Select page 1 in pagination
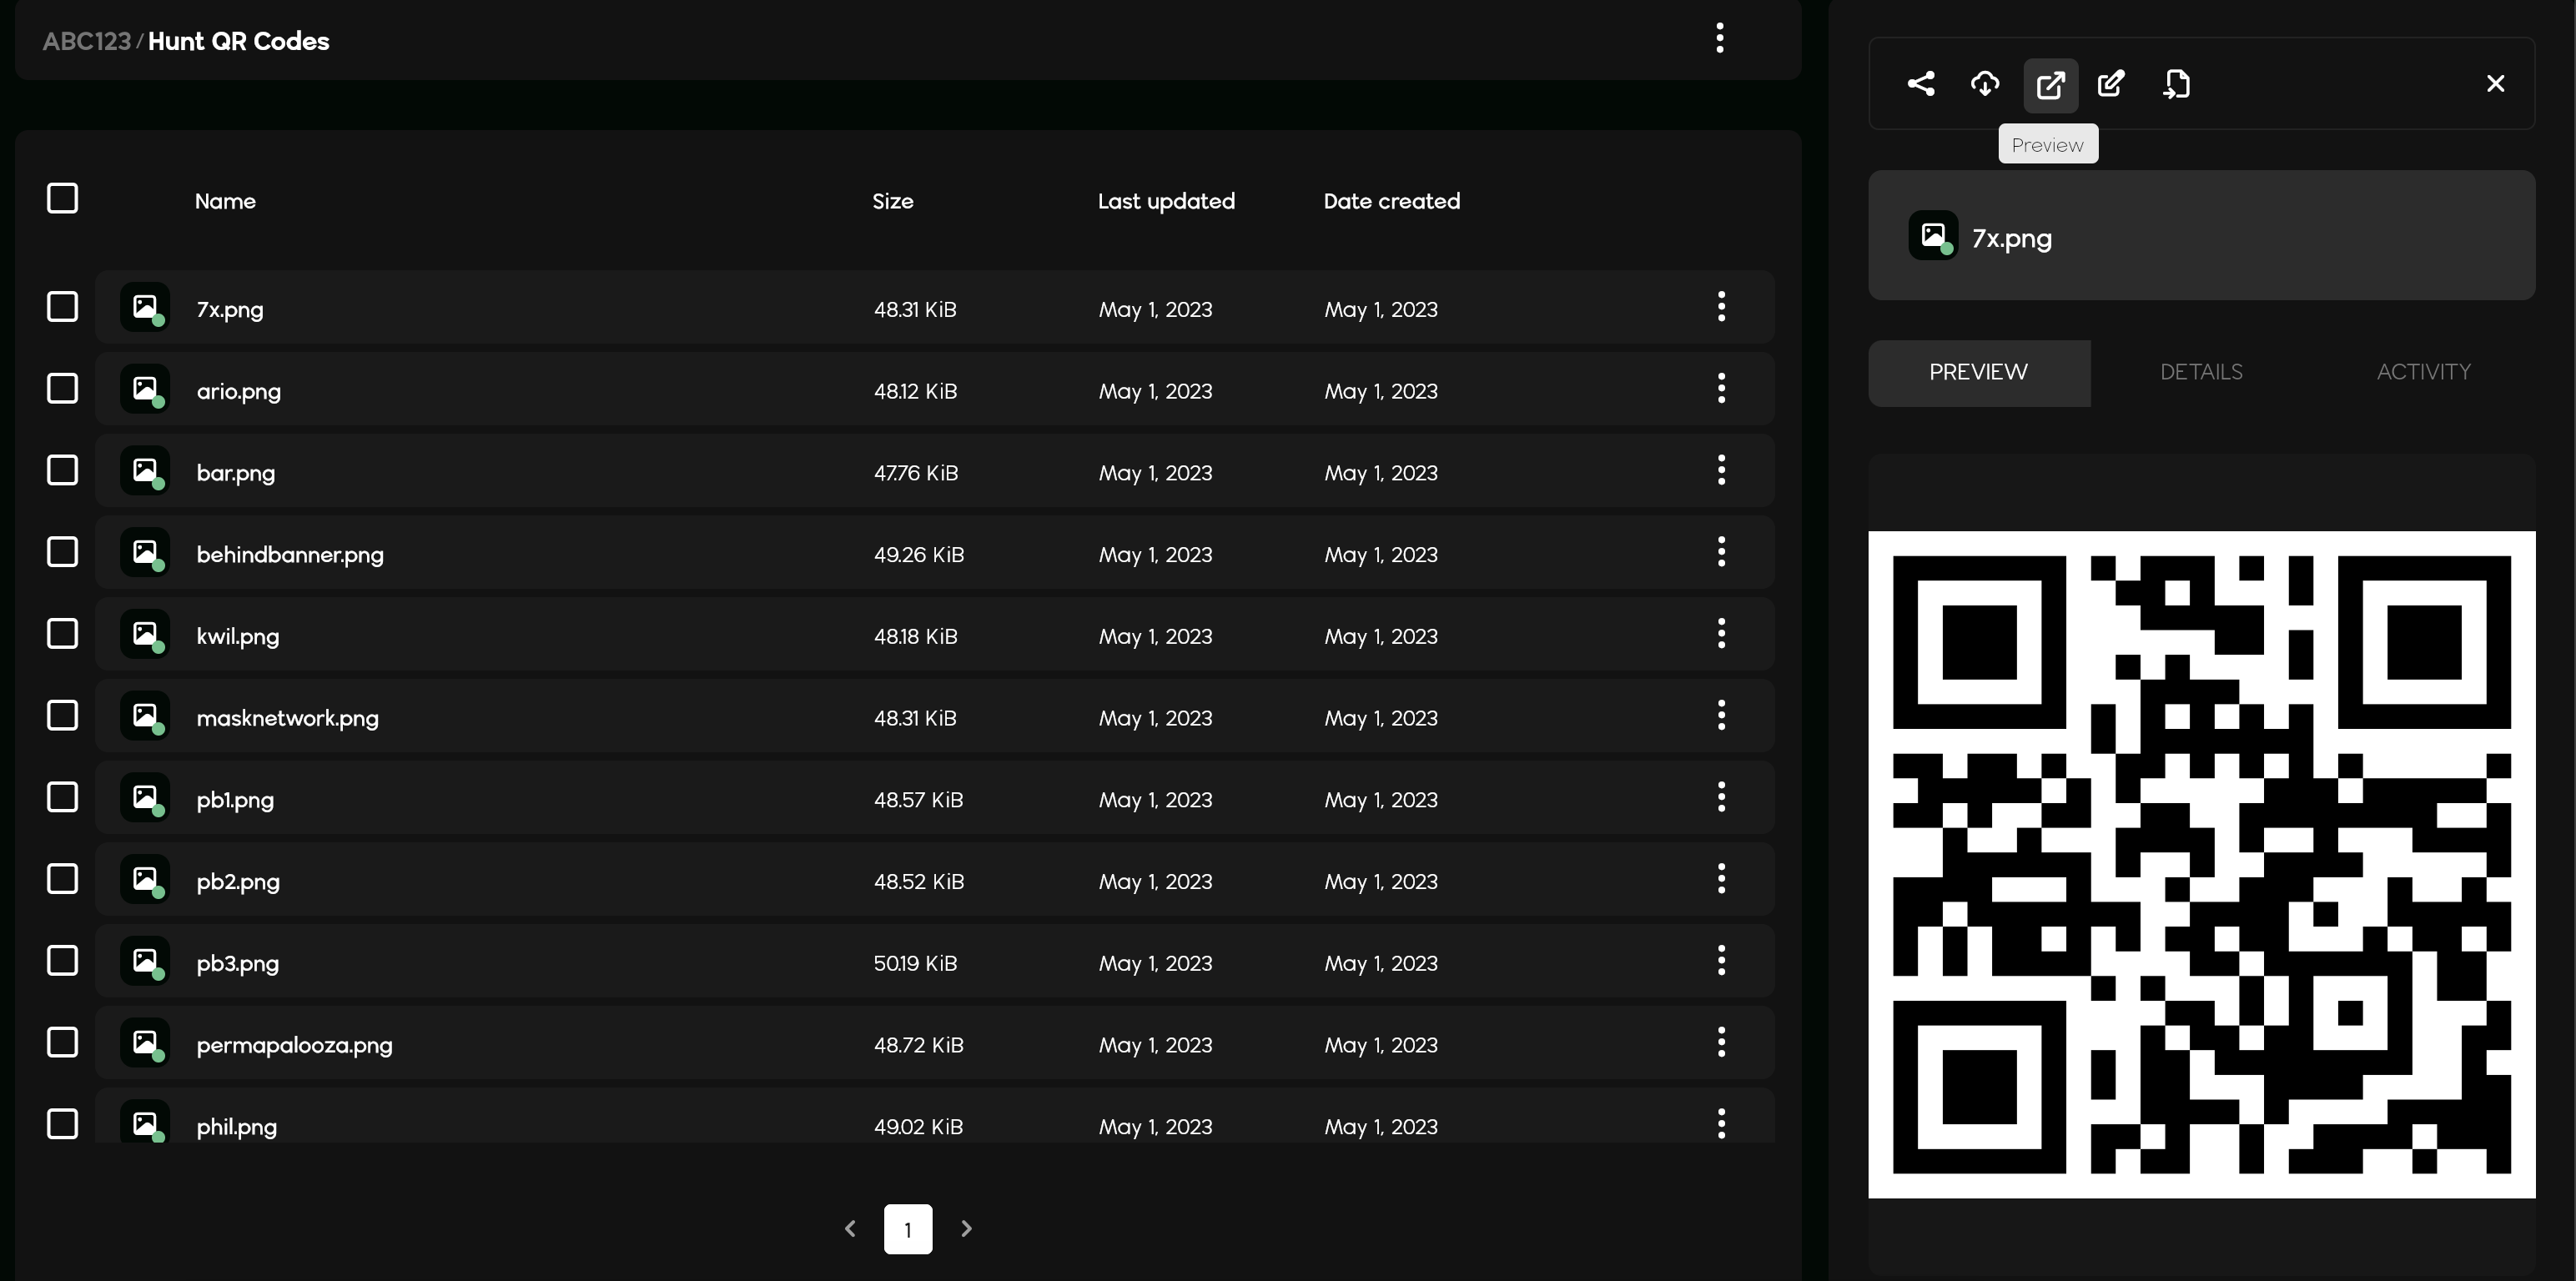The image size is (2576, 1281). (908, 1229)
